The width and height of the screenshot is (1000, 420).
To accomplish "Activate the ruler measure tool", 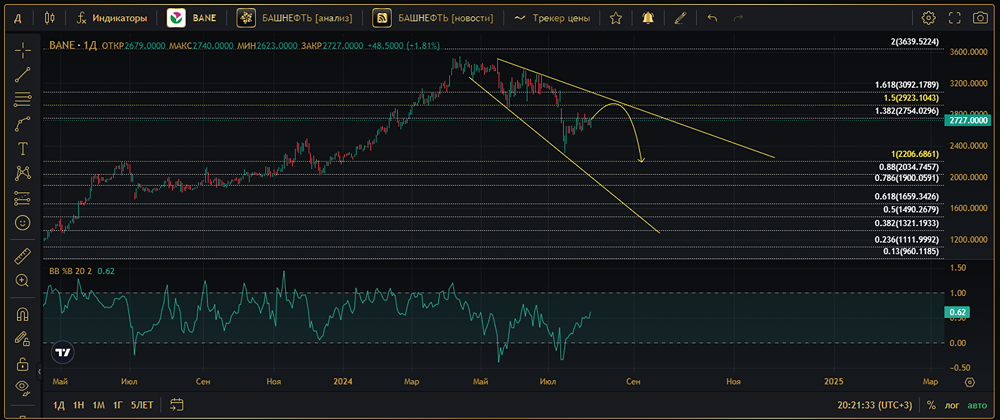I will click(22, 256).
